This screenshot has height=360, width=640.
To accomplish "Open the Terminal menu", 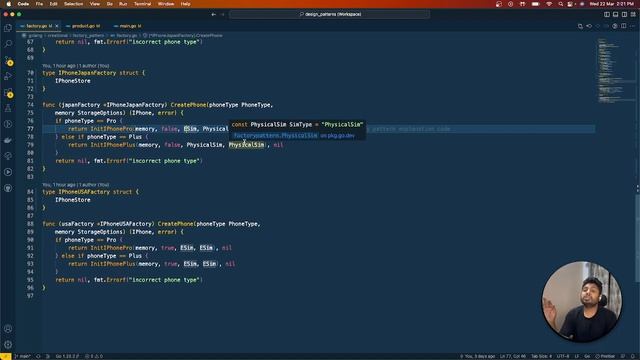I will click(142, 4).
